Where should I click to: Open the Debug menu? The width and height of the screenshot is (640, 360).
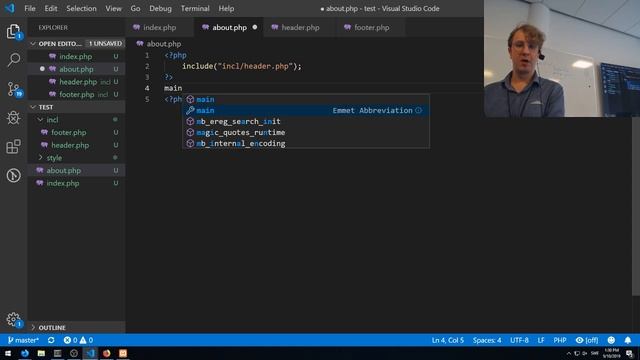(160, 8)
